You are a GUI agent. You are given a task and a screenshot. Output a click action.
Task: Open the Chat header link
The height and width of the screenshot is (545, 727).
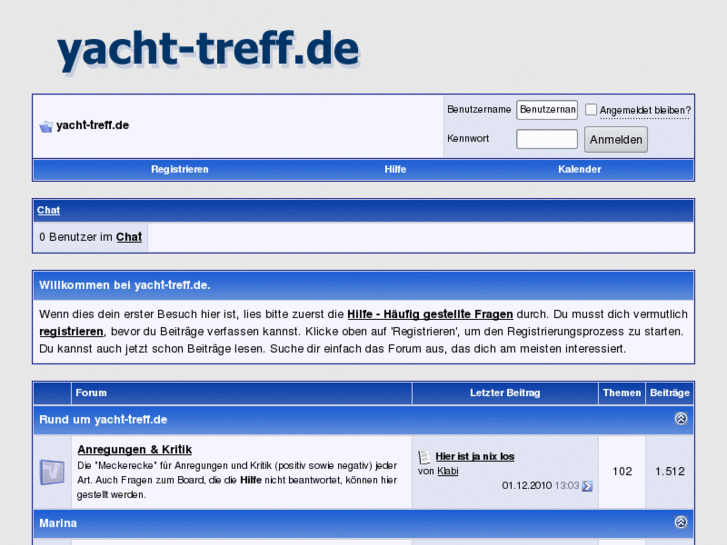coord(48,210)
